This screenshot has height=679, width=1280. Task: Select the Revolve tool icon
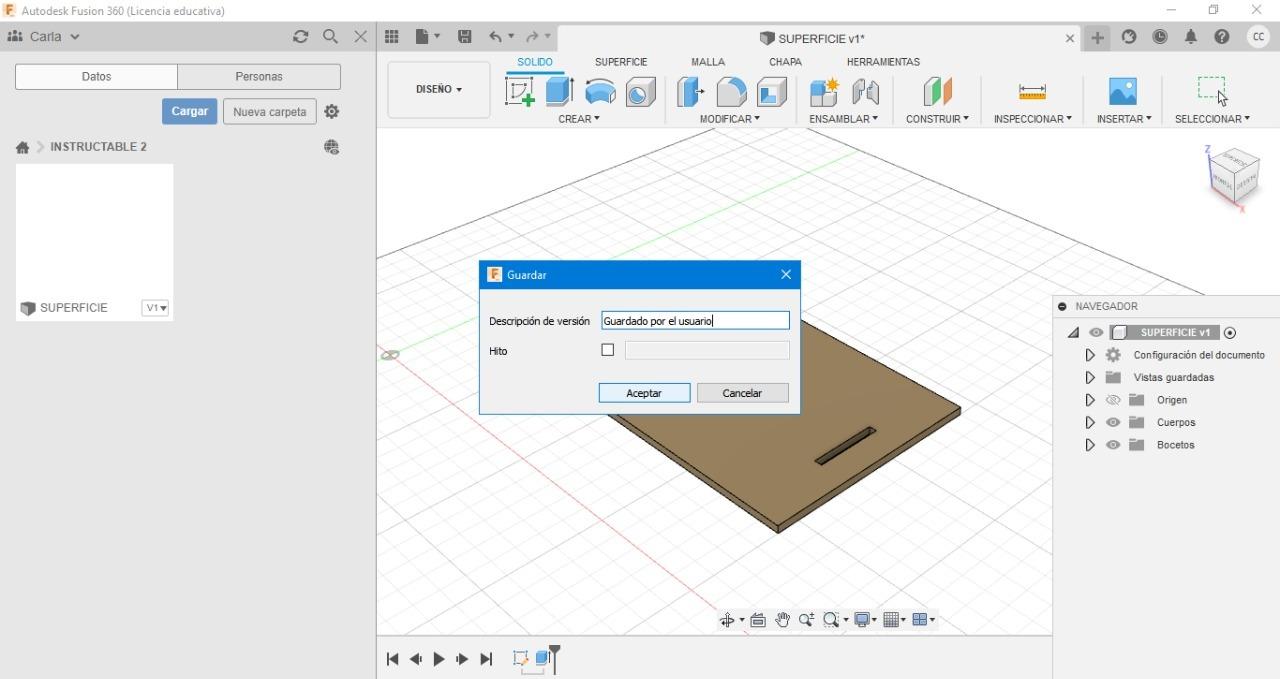[x=600, y=92]
